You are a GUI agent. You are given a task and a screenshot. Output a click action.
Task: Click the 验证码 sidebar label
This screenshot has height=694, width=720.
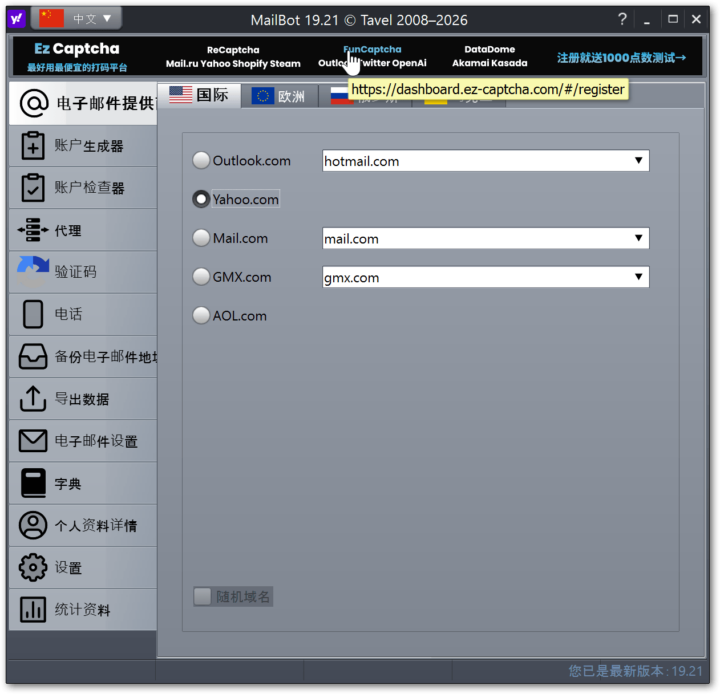[75, 272]
